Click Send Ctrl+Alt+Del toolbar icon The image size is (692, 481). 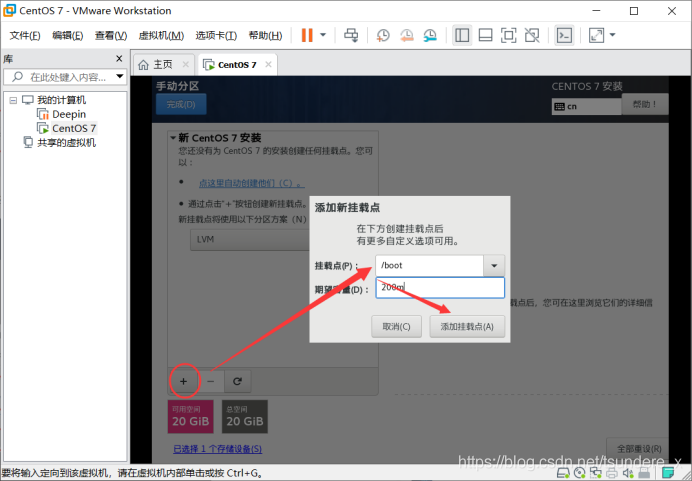pos(351,35)
